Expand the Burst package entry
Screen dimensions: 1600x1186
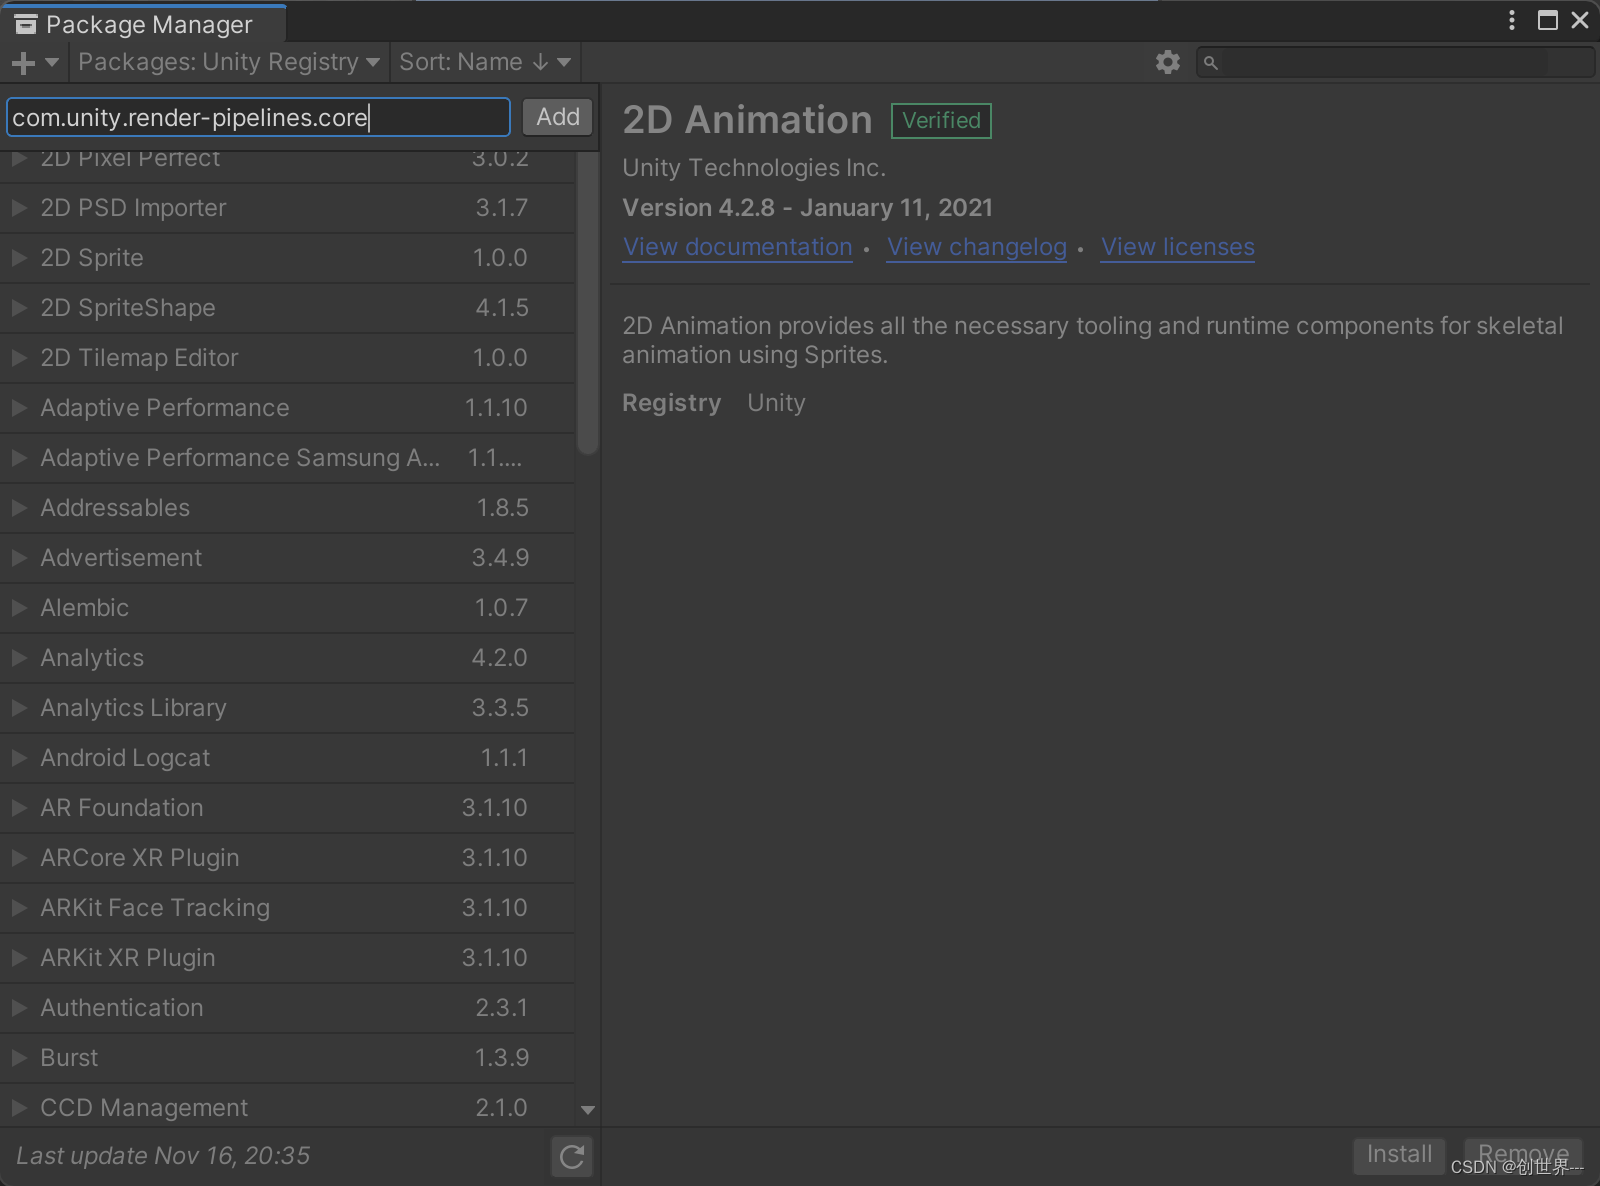tap(19, 1058)
